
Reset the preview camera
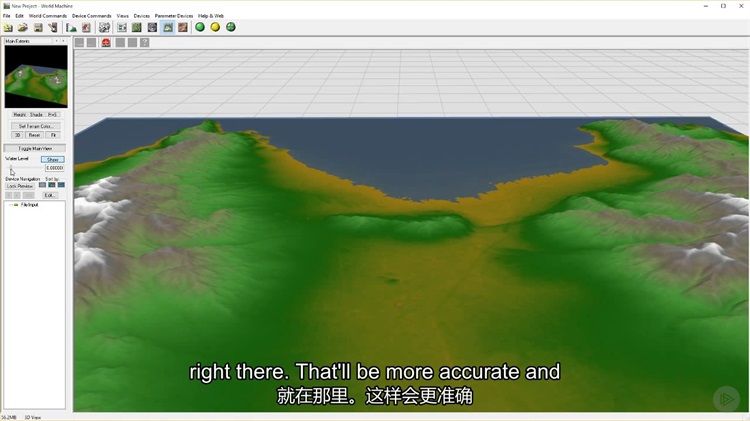coord(34,135)
